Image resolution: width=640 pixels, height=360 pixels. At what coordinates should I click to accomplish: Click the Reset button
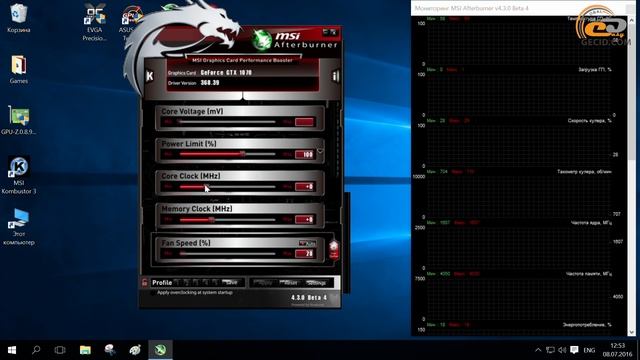pos(290,283)
